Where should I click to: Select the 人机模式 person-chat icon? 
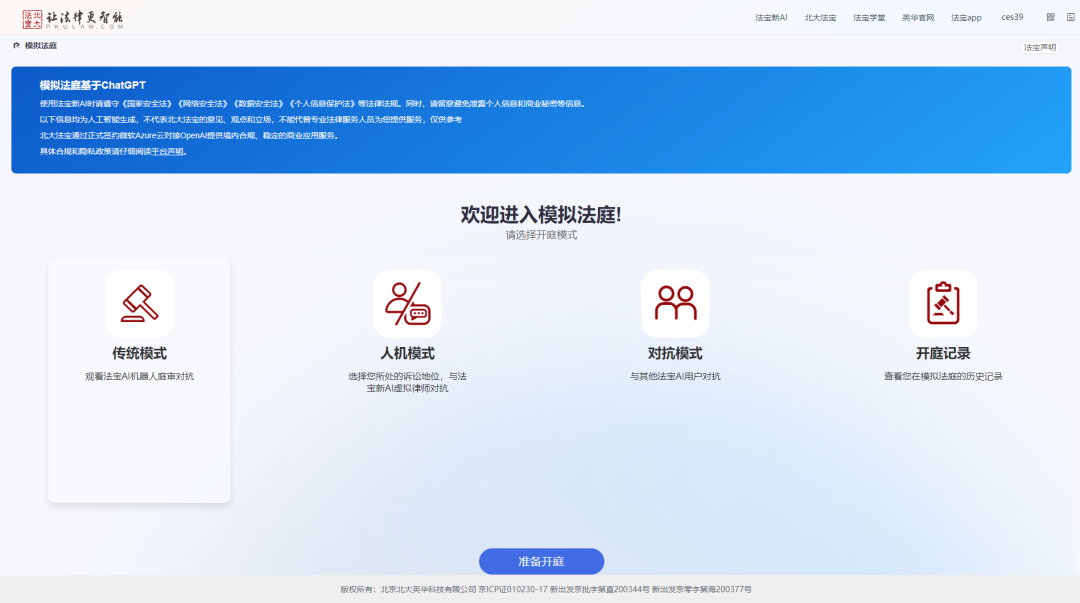pyautogui.click(x=407, y=303)
